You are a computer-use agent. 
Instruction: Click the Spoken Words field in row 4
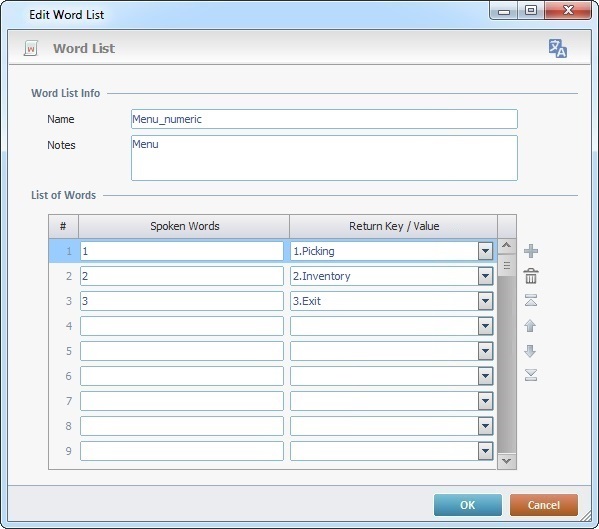pos(182,326)
